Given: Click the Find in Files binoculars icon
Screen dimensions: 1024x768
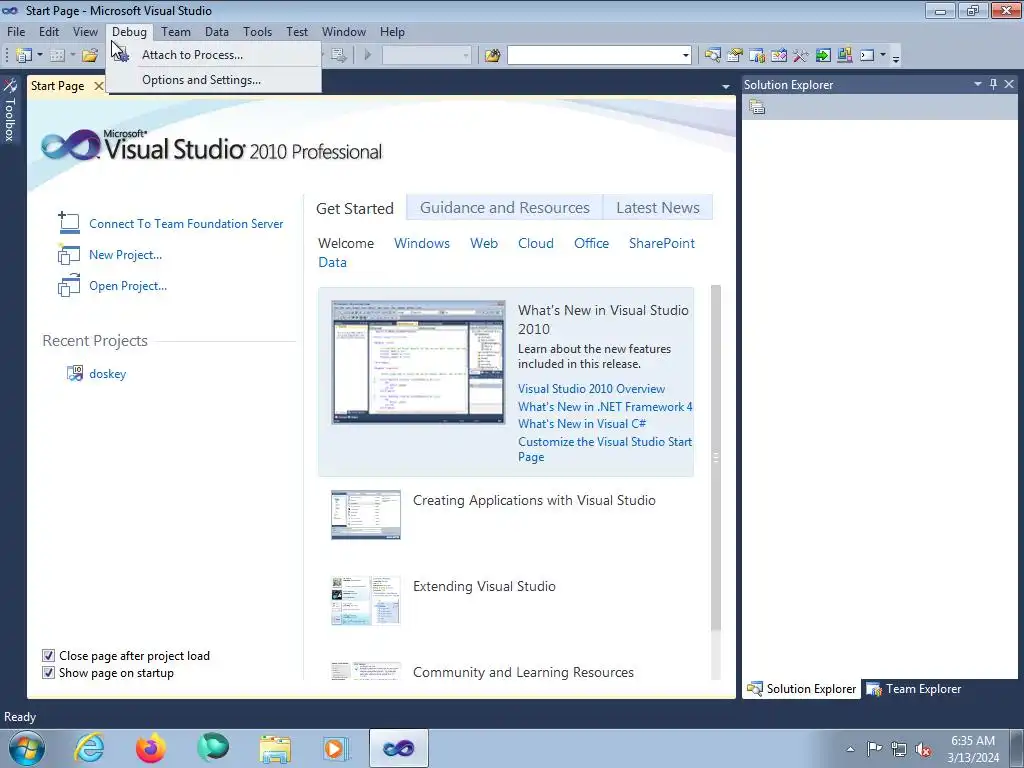Looking at the screenshot, I should [x=492, y=56].
